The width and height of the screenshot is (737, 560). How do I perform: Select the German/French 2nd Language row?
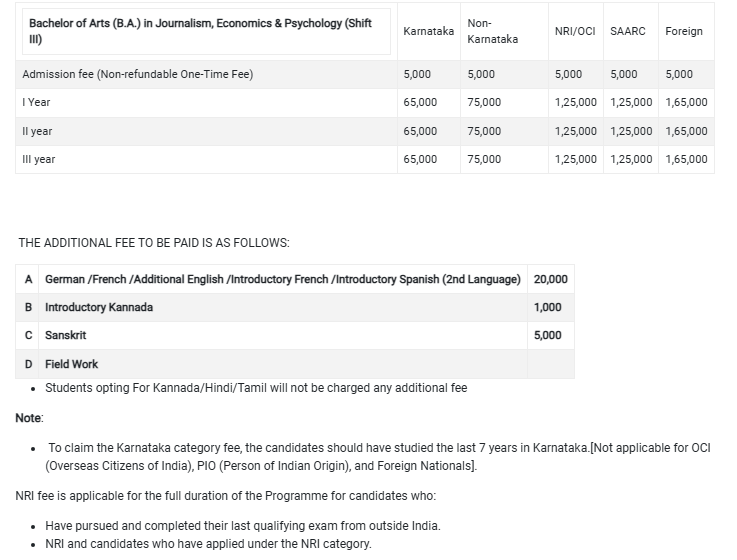(283, 279)
